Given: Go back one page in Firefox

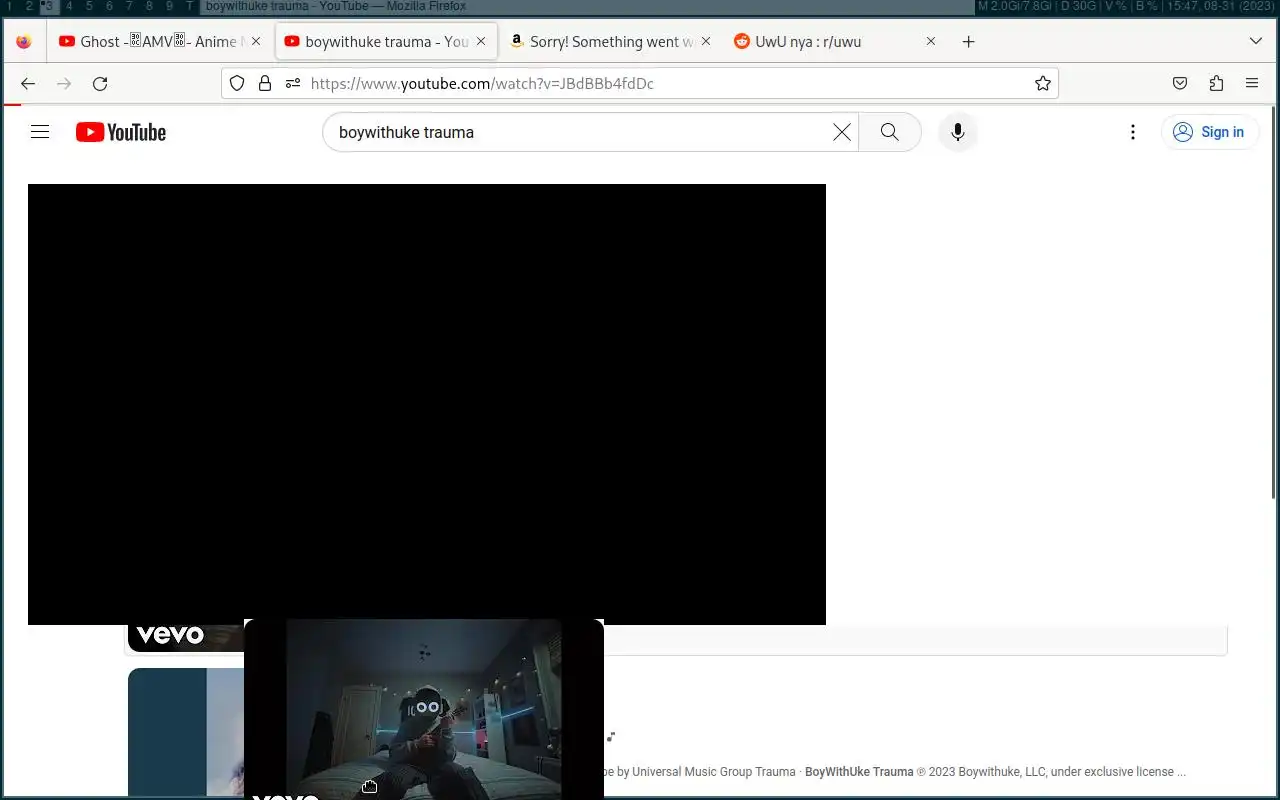Looking at the screenshot, I should point(28,83).
